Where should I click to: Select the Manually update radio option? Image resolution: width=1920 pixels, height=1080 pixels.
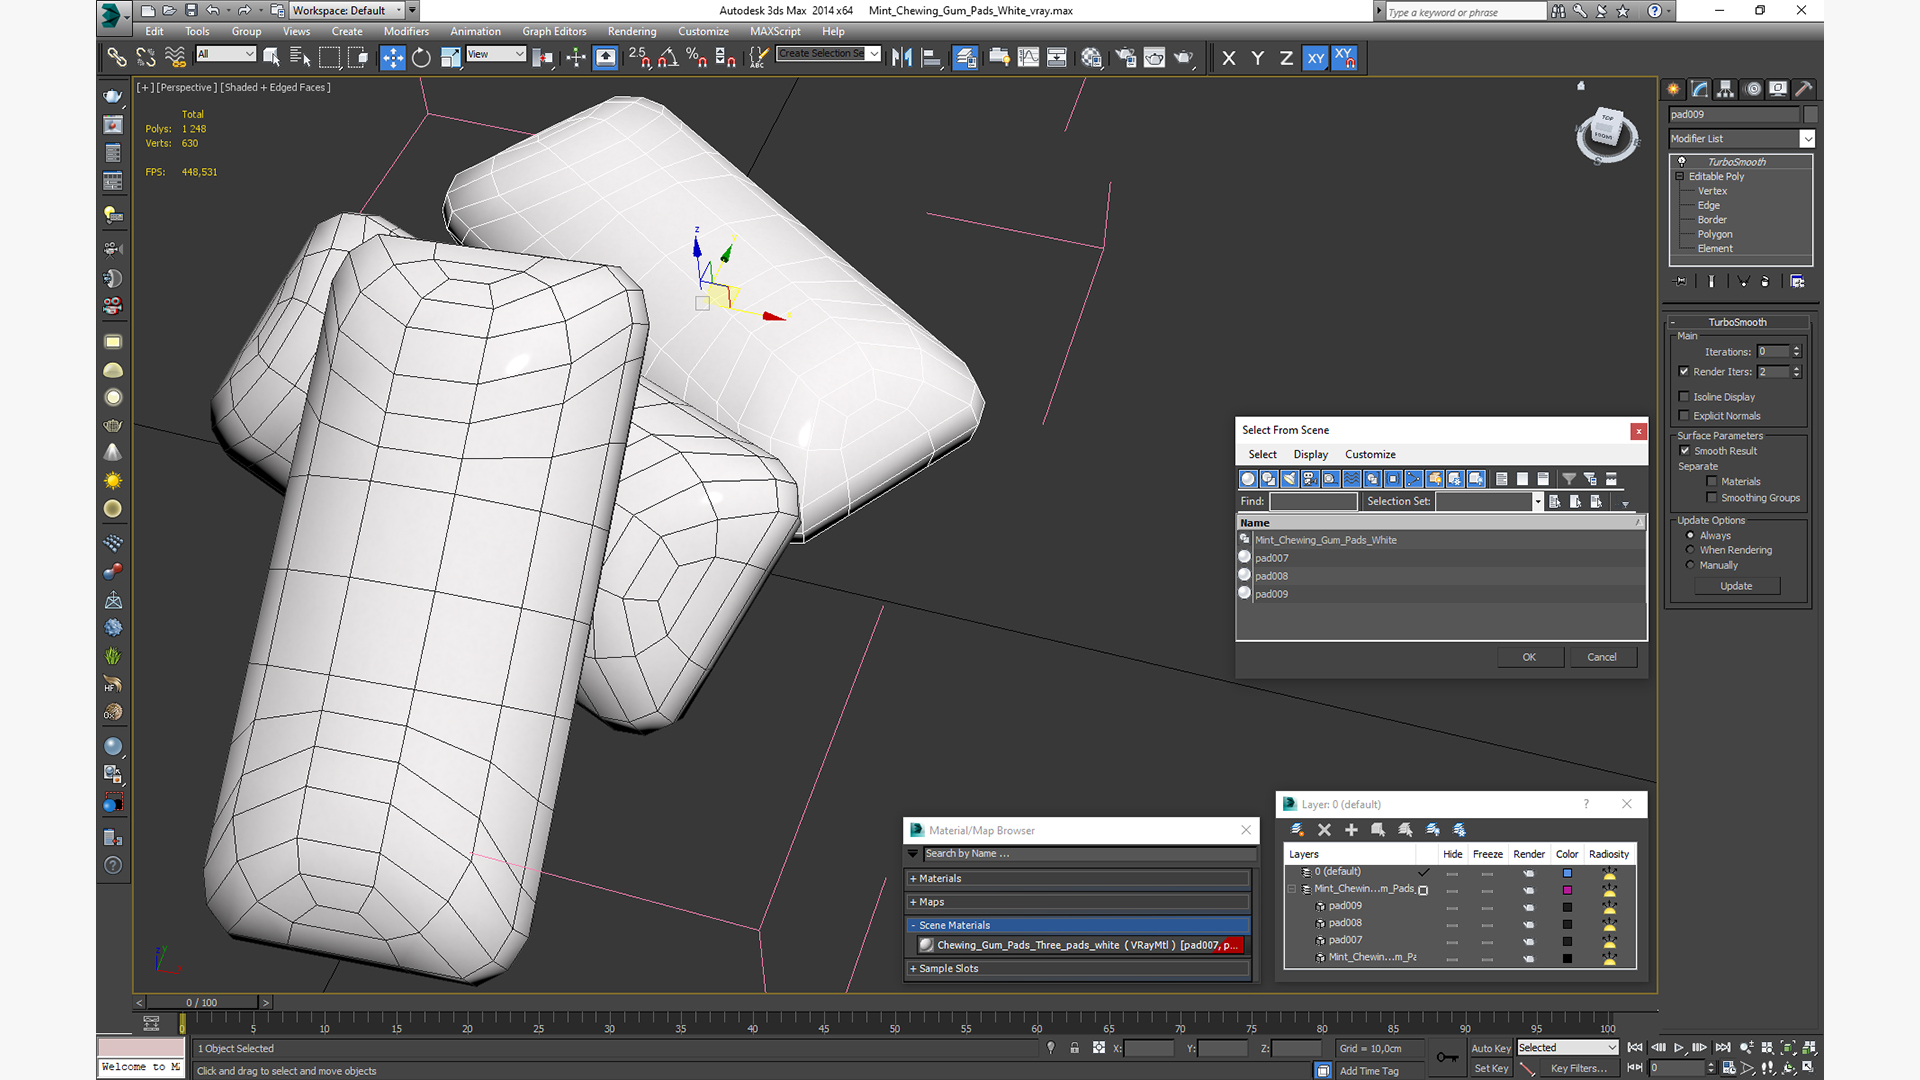pos(1691,565)
